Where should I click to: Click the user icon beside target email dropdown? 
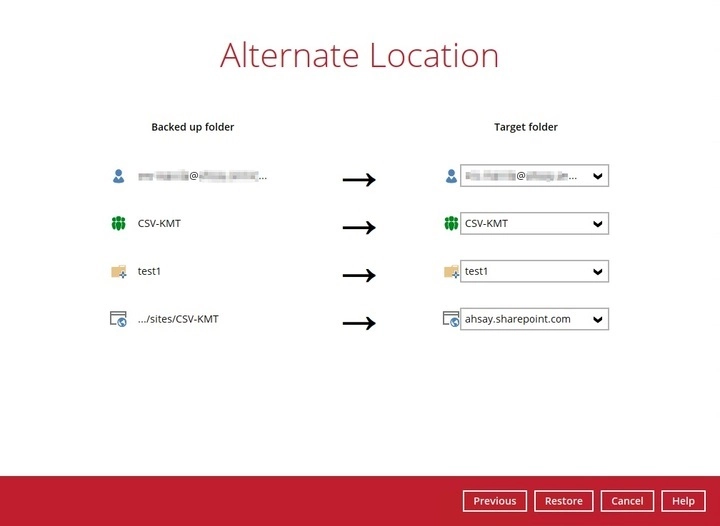click(450, 176)
